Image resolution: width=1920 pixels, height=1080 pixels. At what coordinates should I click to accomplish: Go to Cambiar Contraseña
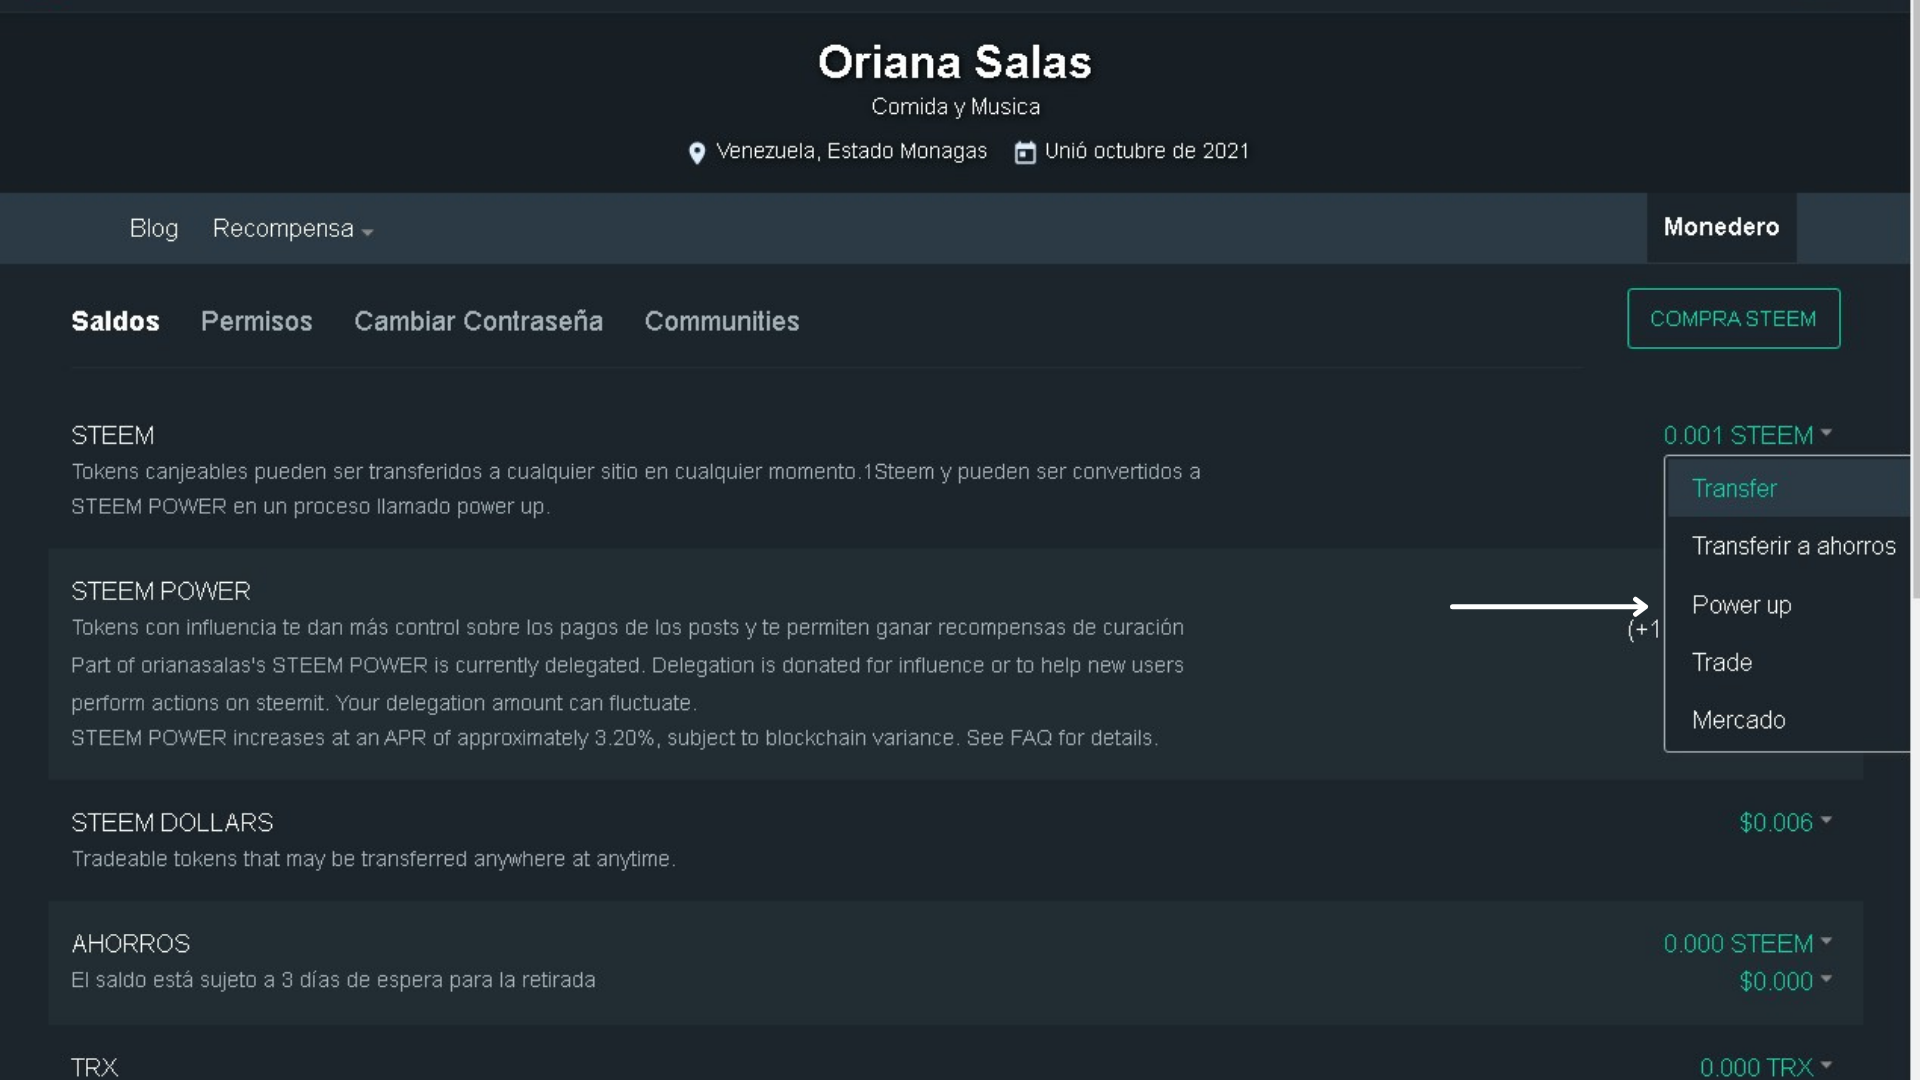point(478,321)
